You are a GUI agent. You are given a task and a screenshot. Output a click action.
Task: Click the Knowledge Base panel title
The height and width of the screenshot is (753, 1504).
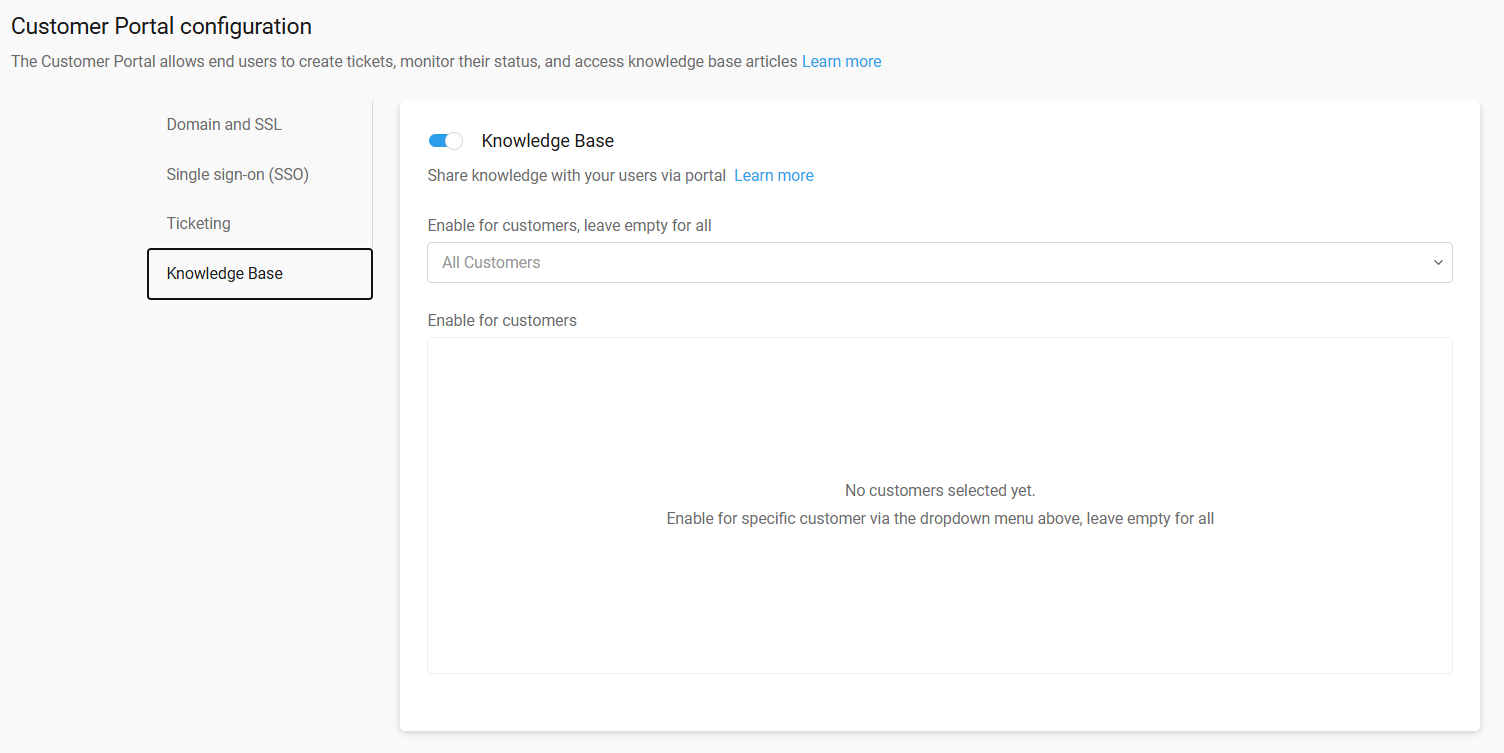pos(547,140)
